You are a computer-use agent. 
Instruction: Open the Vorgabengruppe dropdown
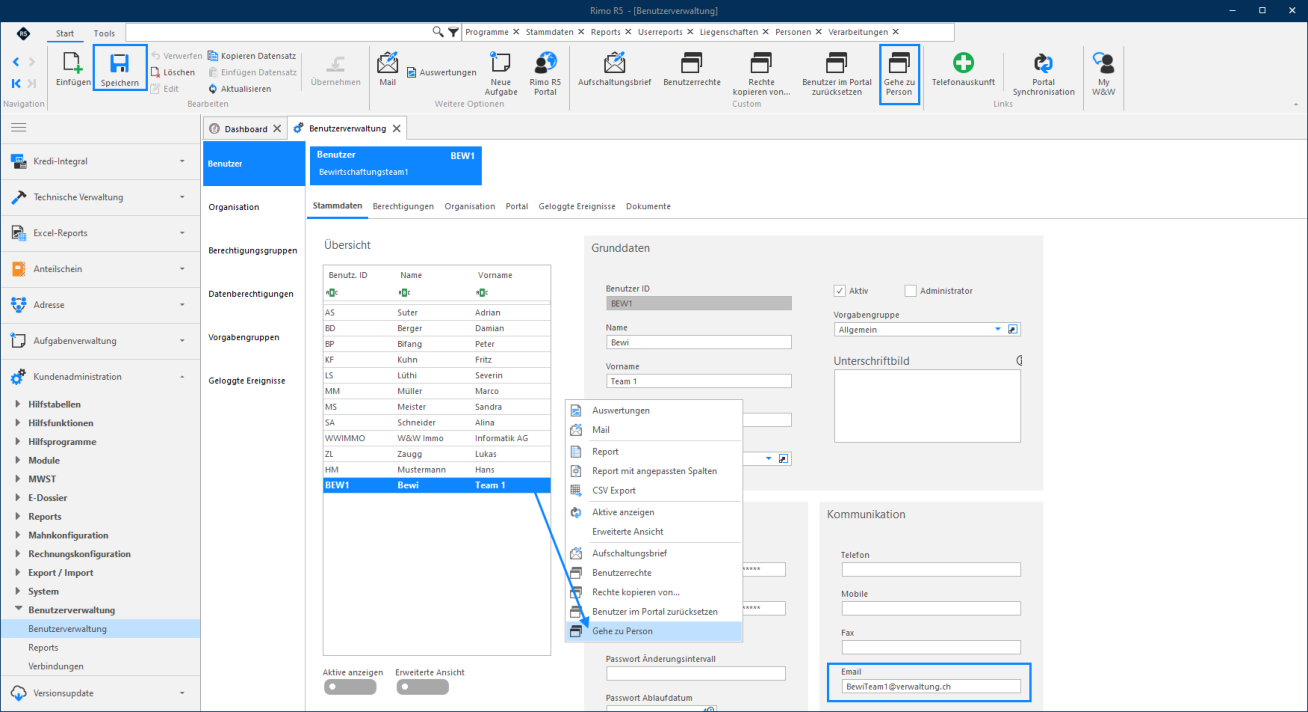pyautogui.click(x=997, y=329)
